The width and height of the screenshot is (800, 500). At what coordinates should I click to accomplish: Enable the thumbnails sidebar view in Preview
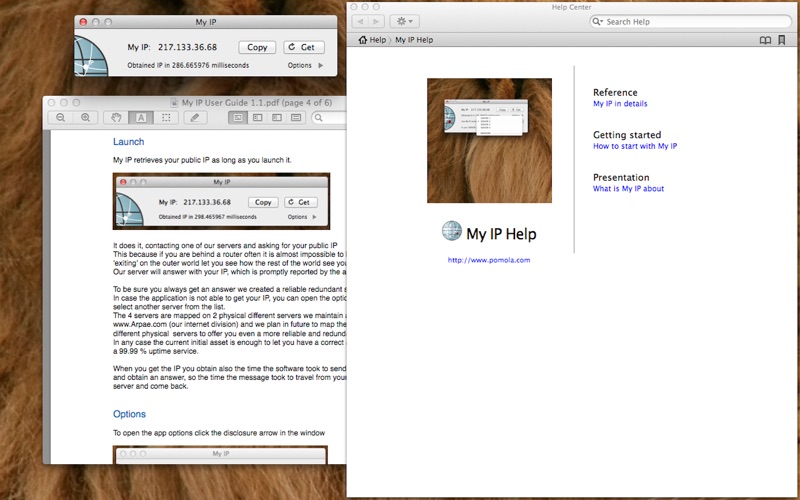tap(257, 118)
